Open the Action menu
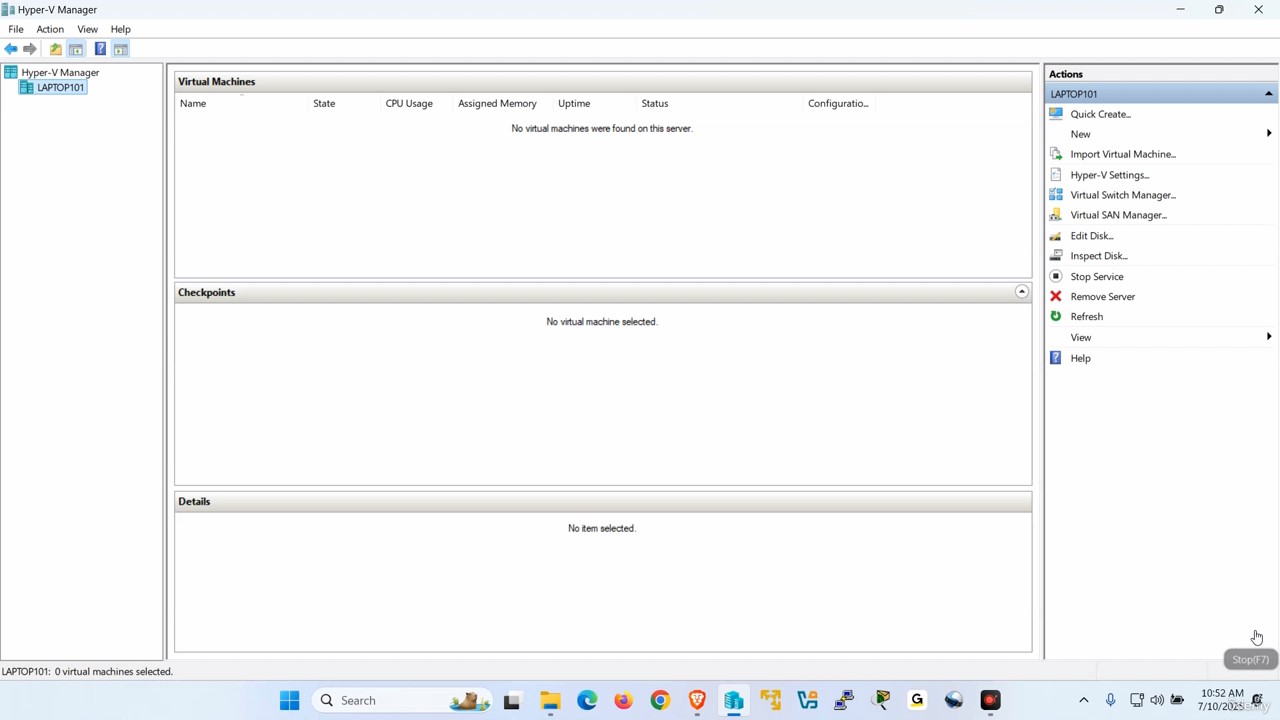 [50, 29]
